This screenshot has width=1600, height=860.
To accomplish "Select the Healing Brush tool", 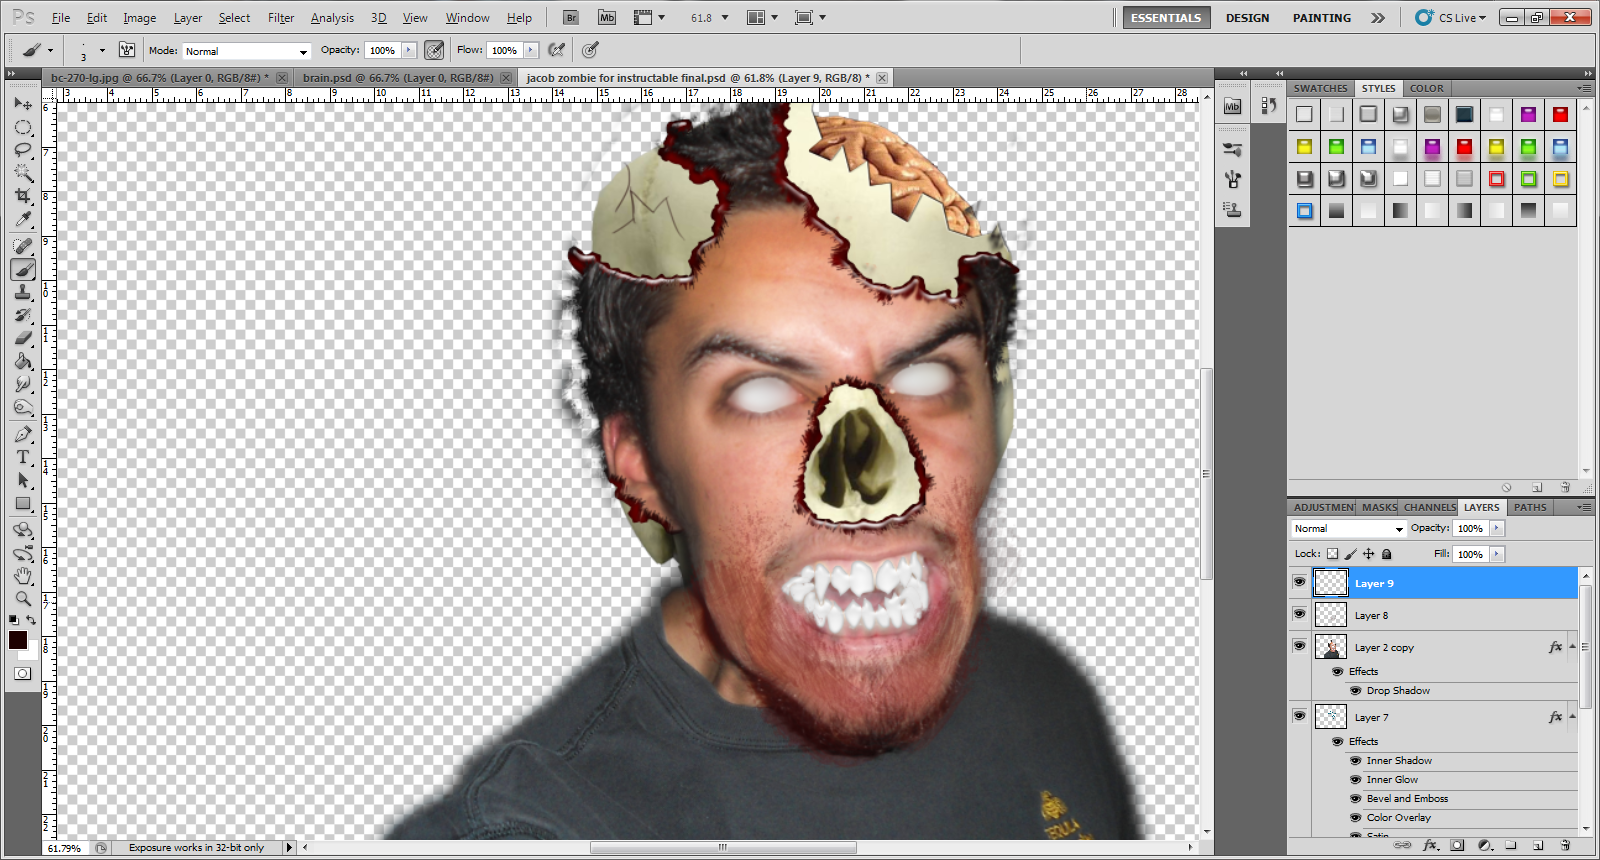I will point(22,246).
